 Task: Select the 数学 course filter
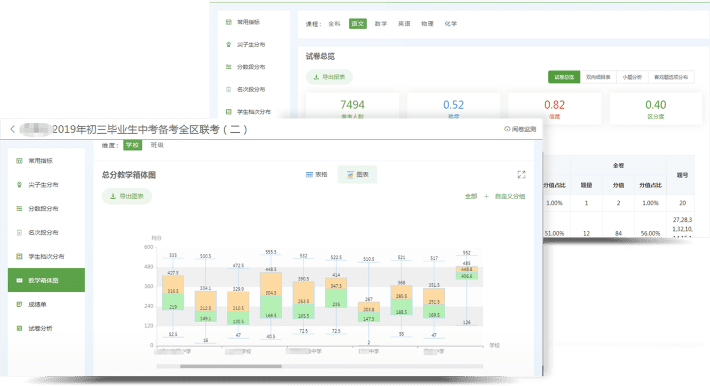point(381,24)
